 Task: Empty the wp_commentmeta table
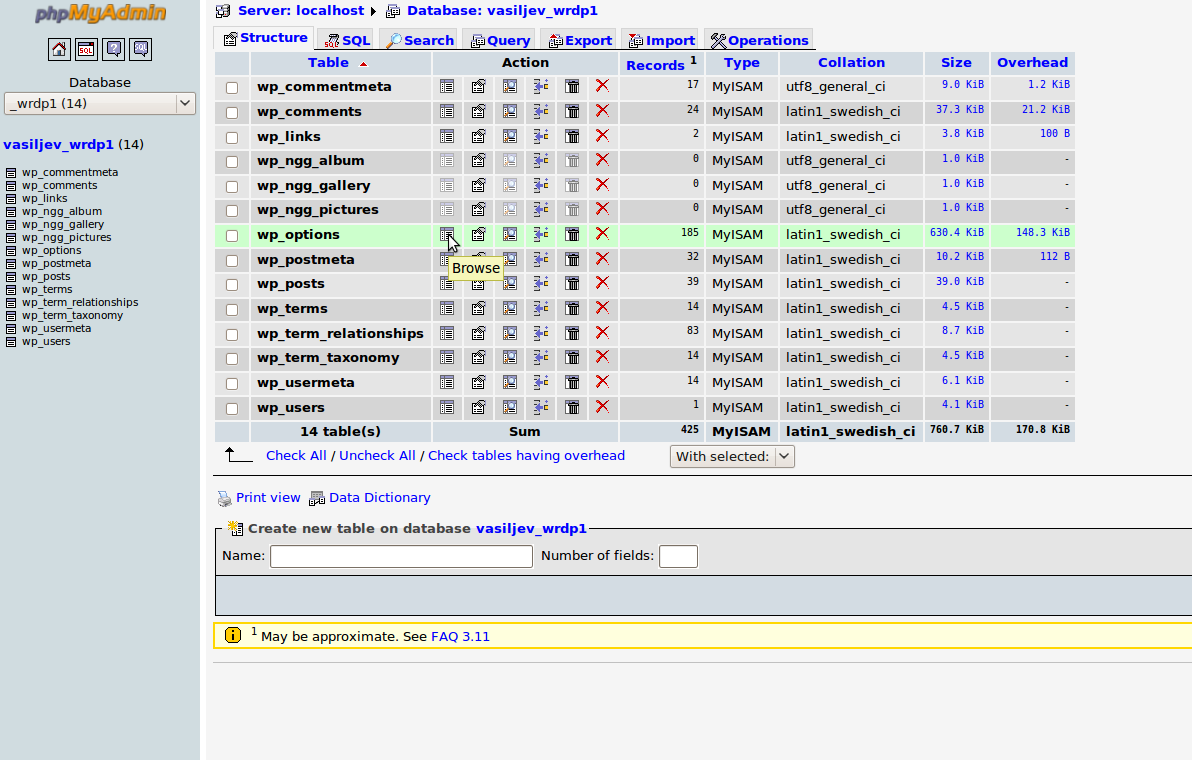point(572,87)
